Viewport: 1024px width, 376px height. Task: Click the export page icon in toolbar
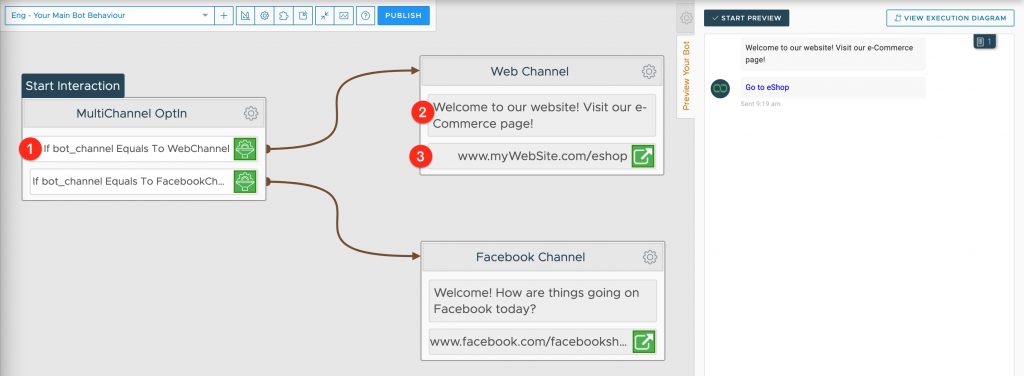tap(303, 15)
